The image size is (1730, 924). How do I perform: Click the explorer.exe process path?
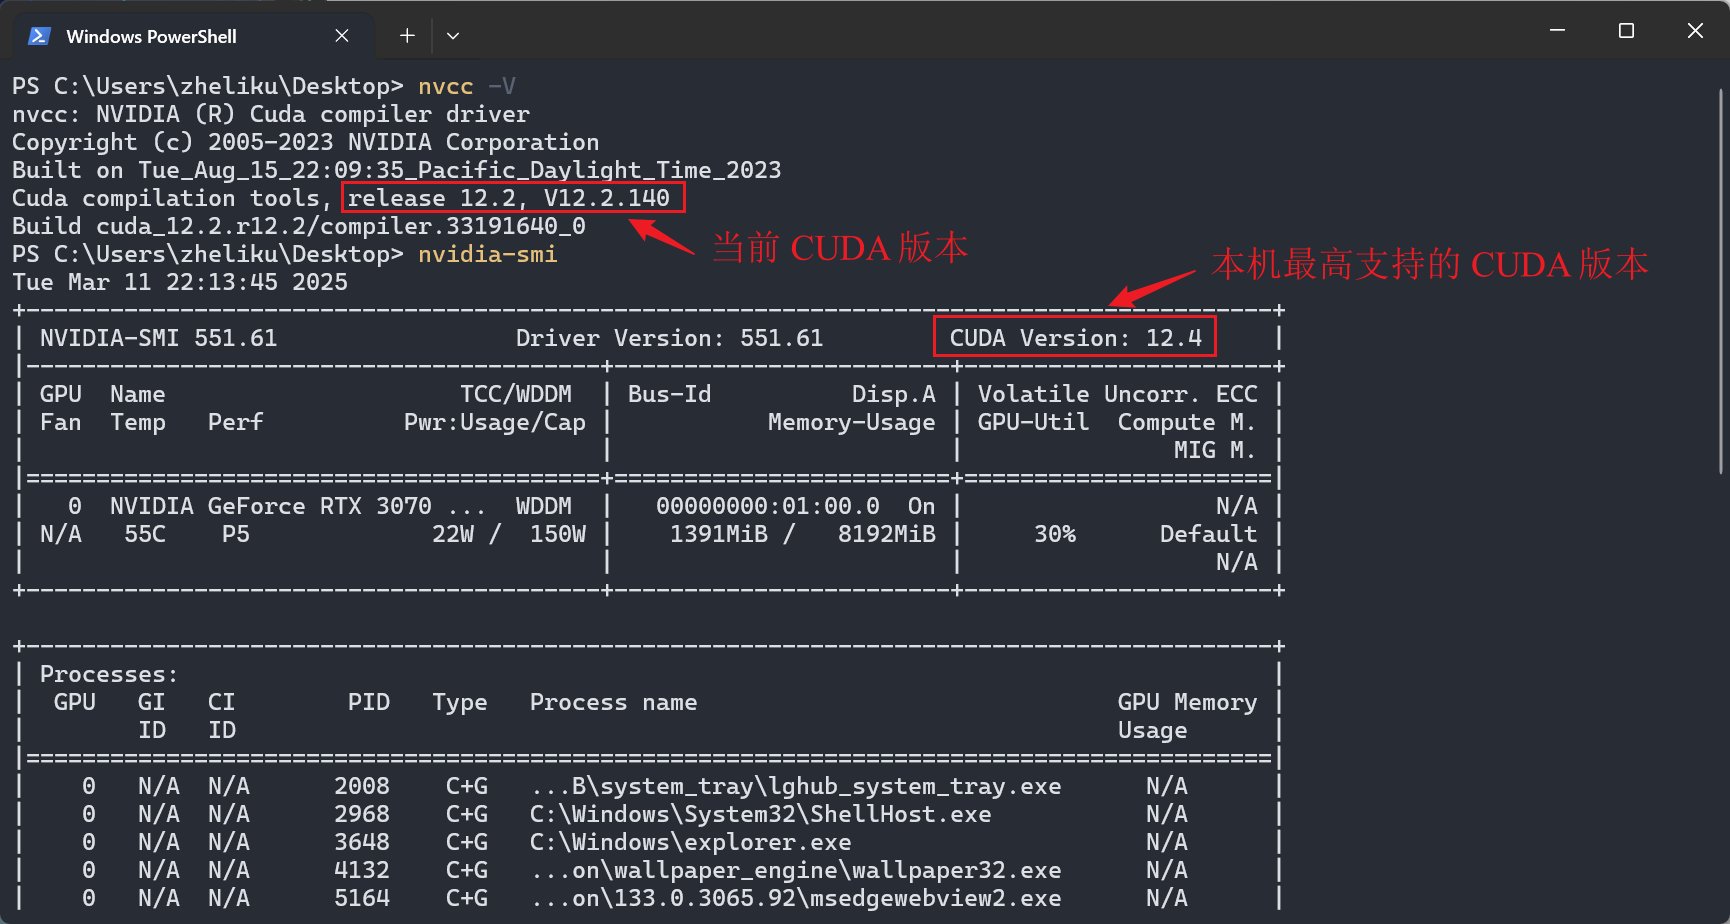click(691, 842)
